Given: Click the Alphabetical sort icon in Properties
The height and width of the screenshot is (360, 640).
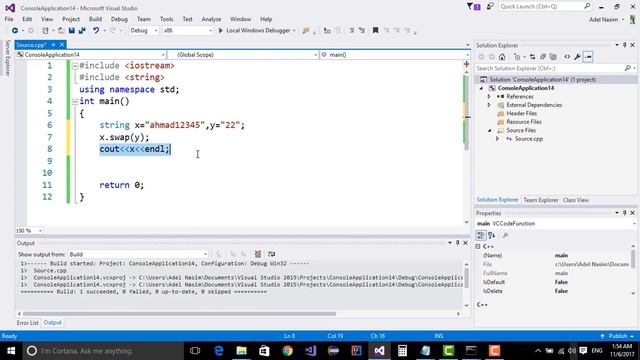Looking at the screenshot, I should [492, 235].
